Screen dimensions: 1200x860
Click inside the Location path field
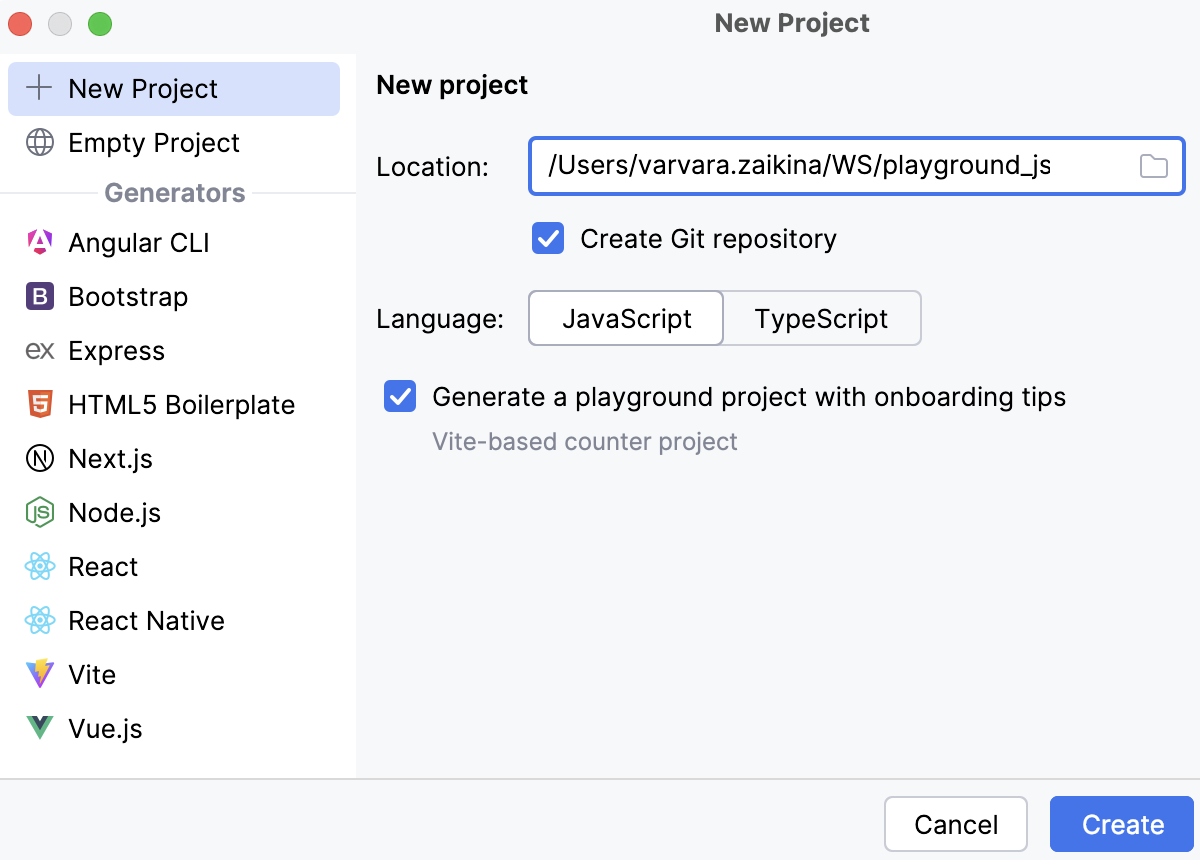tap(850, 166)
